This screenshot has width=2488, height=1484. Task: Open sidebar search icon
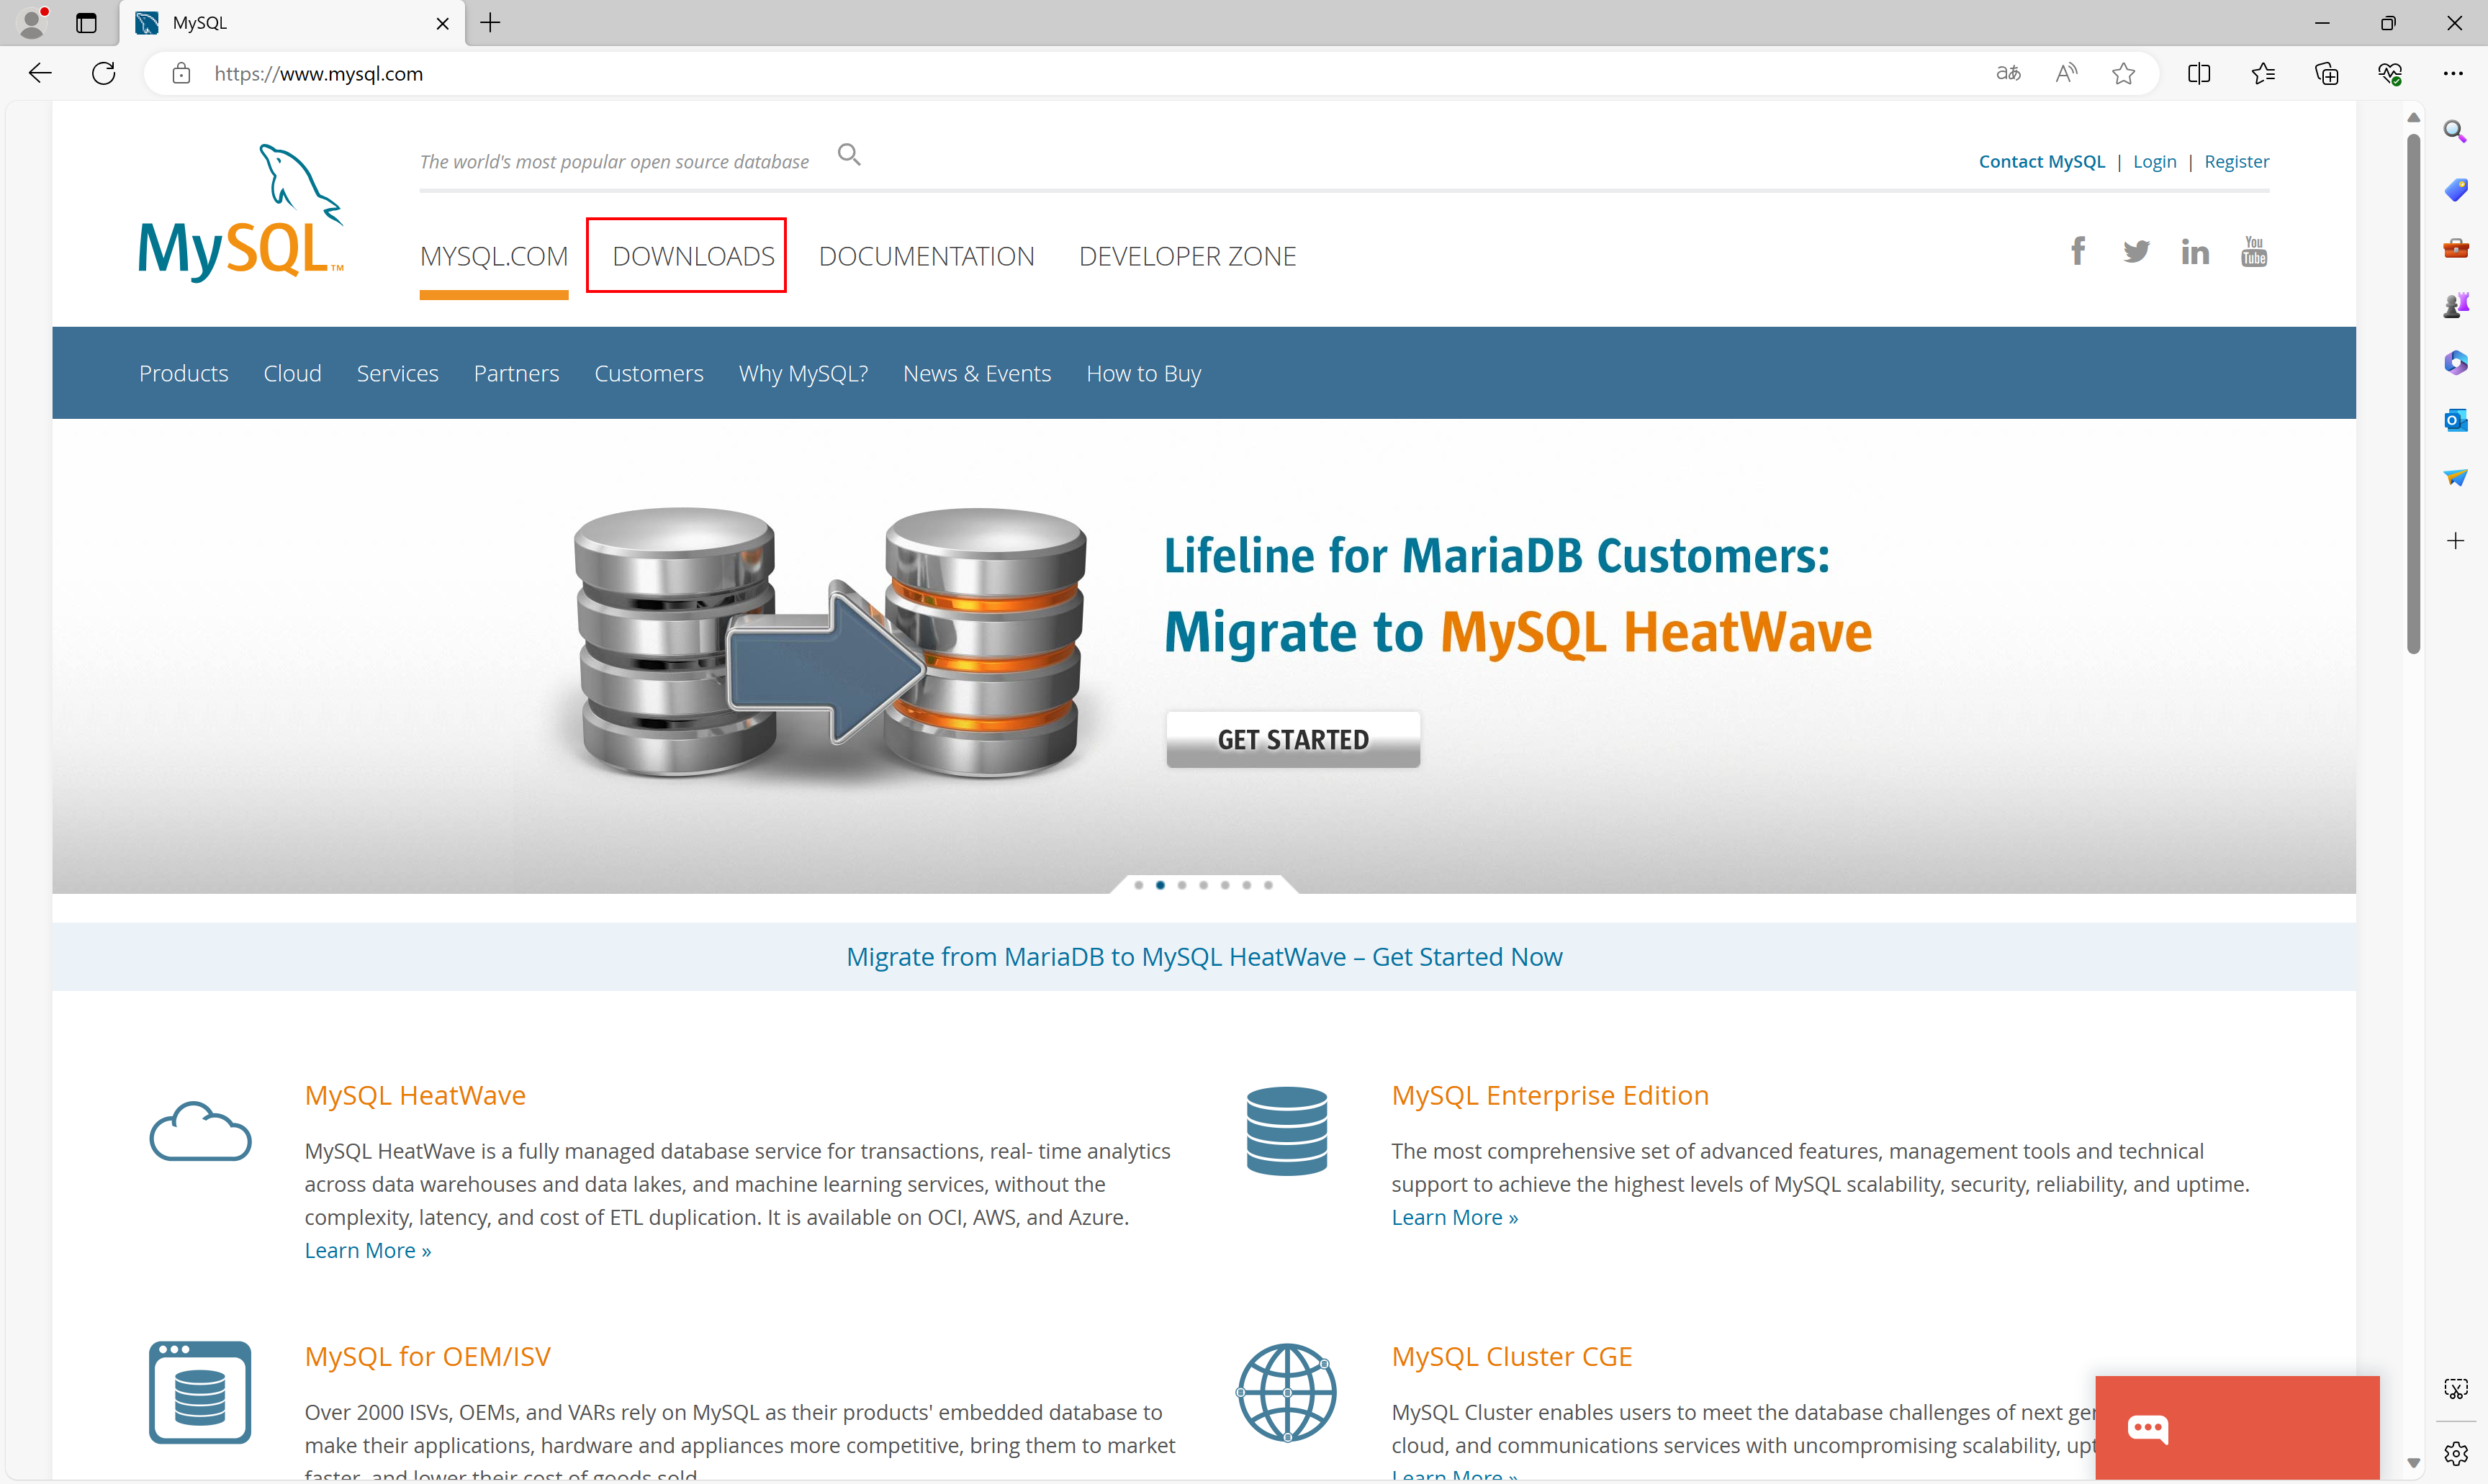pyautogui.click(x=2455, y=131)
